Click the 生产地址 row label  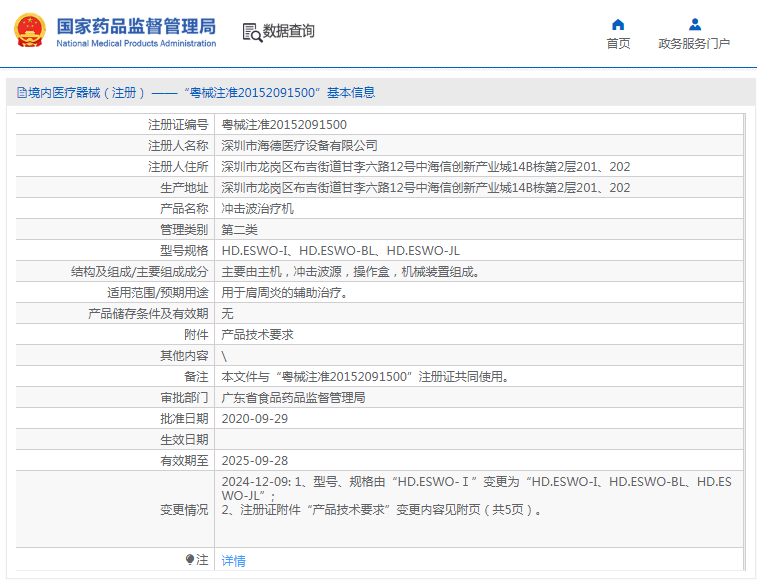click(x=184, y=187)
